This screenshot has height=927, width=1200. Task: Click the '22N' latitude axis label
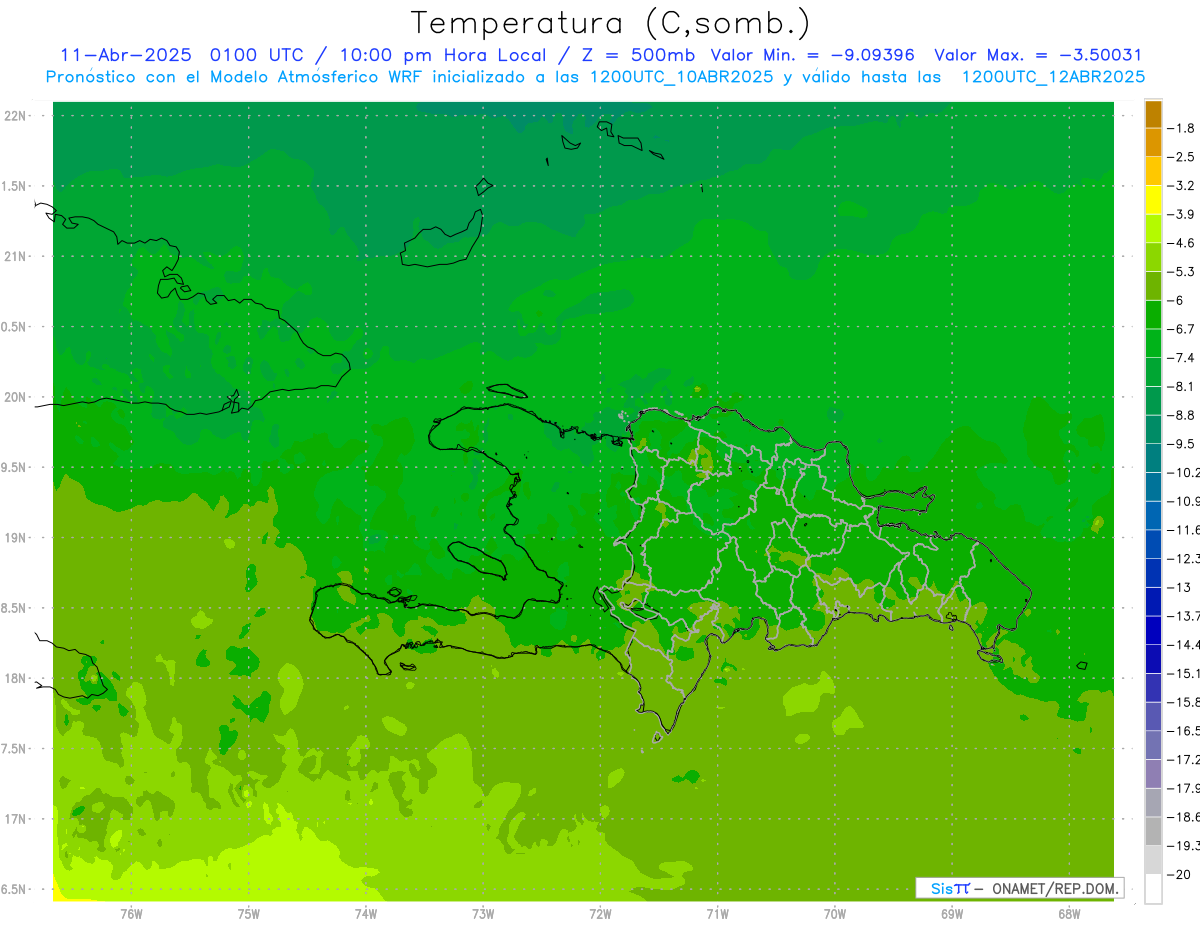(14, 116)
